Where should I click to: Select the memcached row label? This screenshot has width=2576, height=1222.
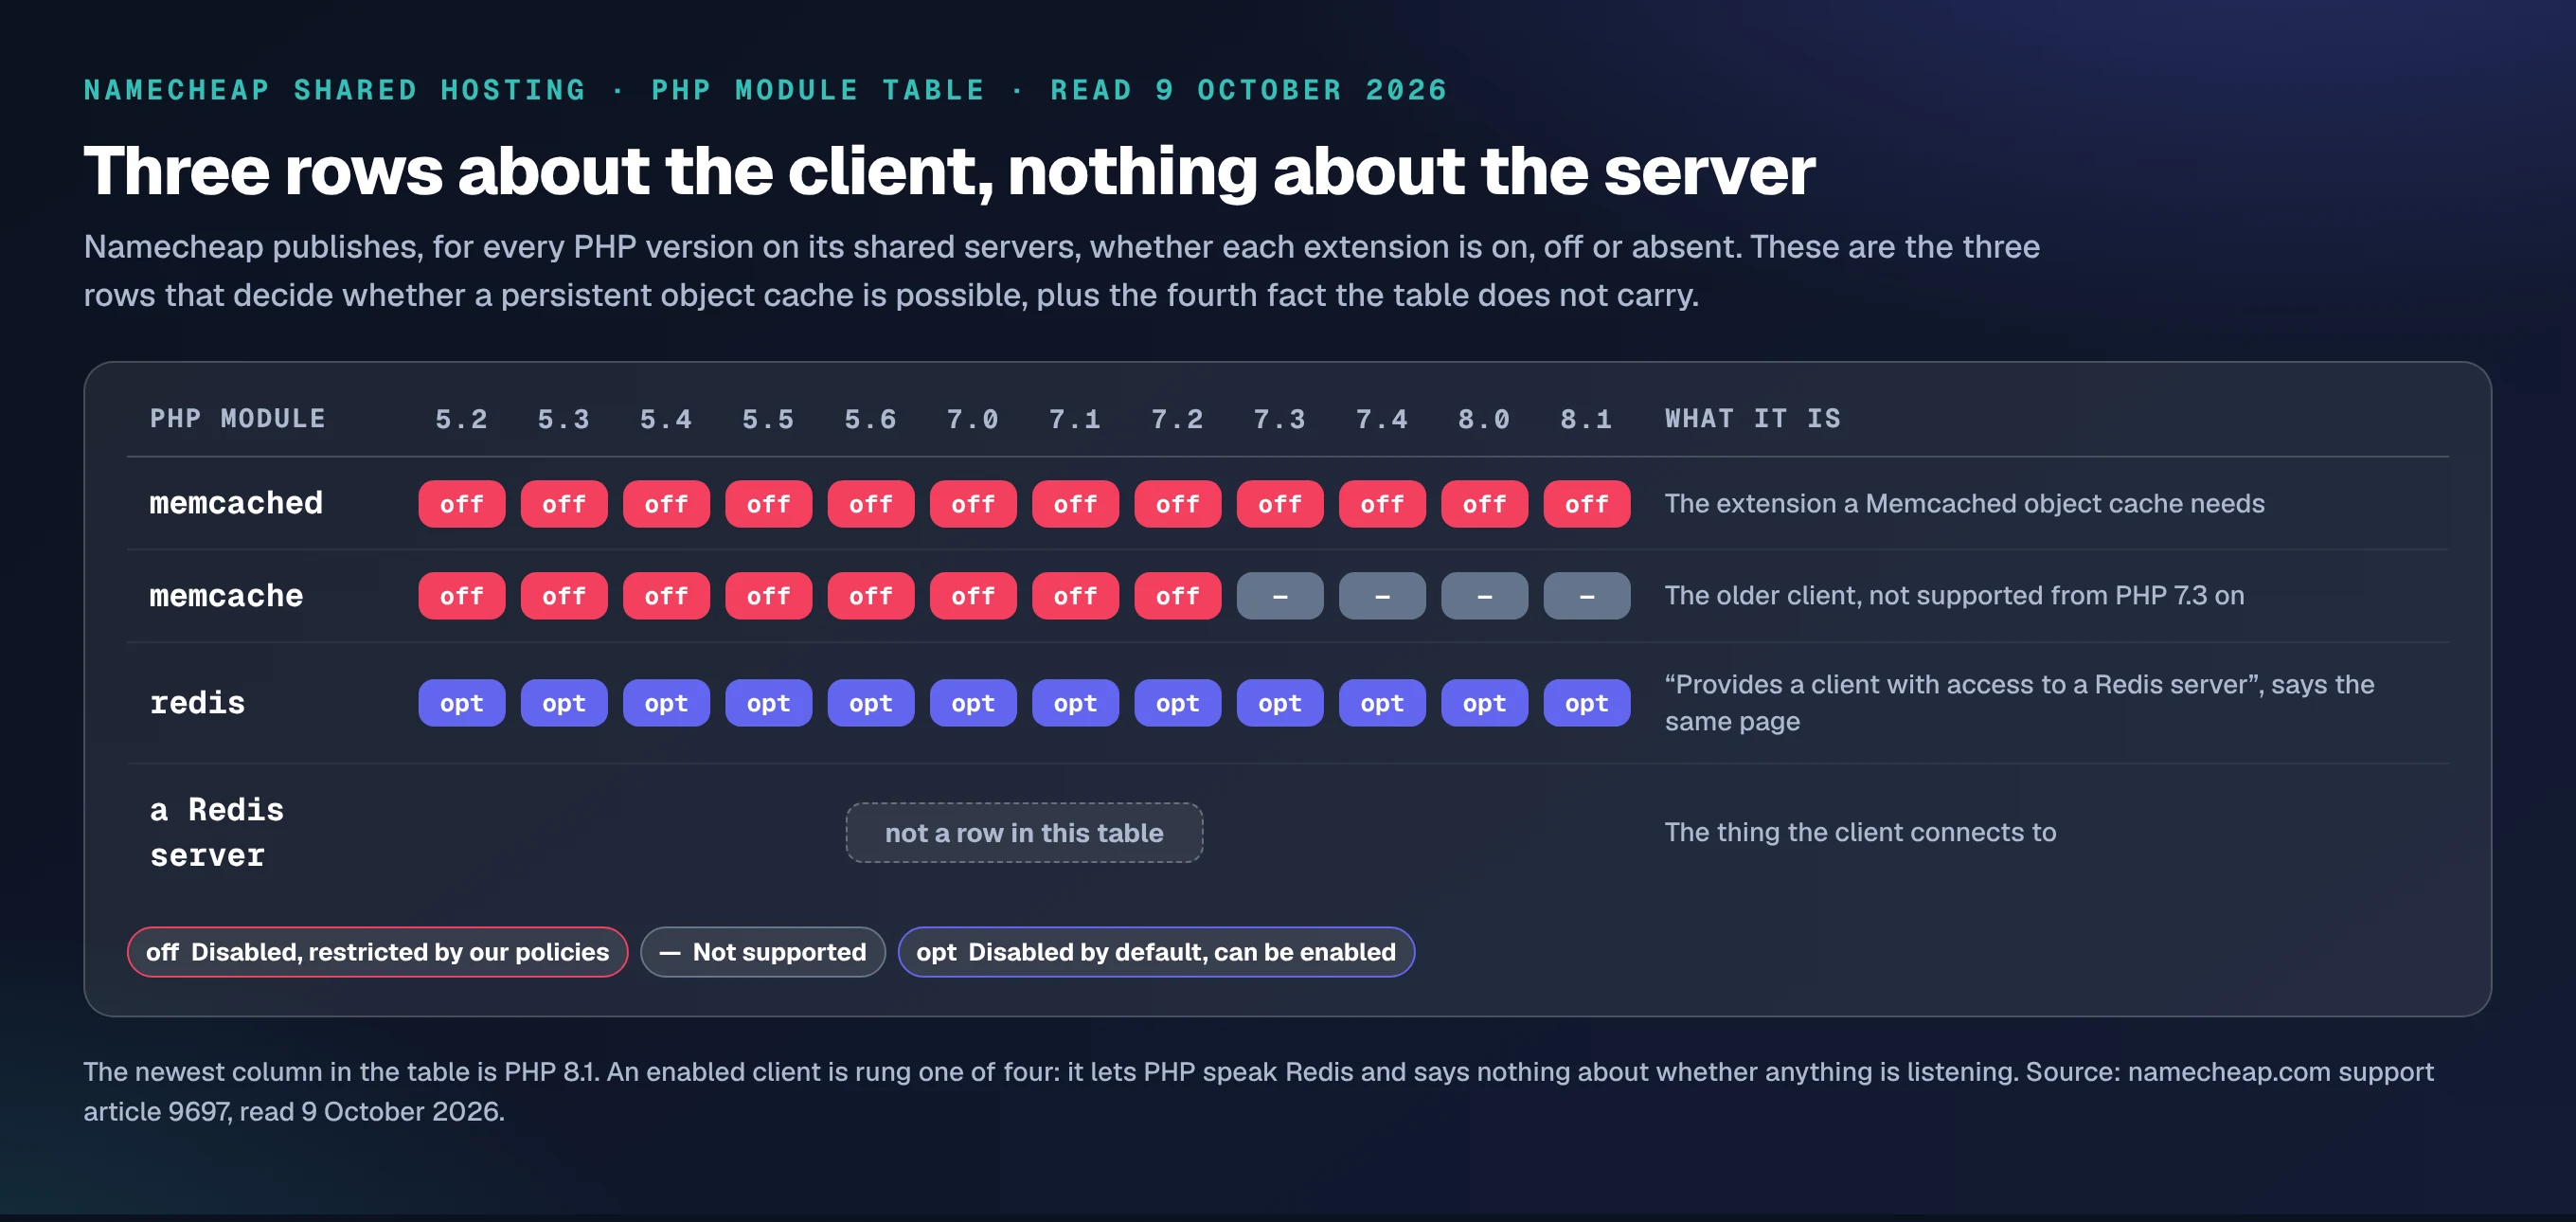coord(236,503)
